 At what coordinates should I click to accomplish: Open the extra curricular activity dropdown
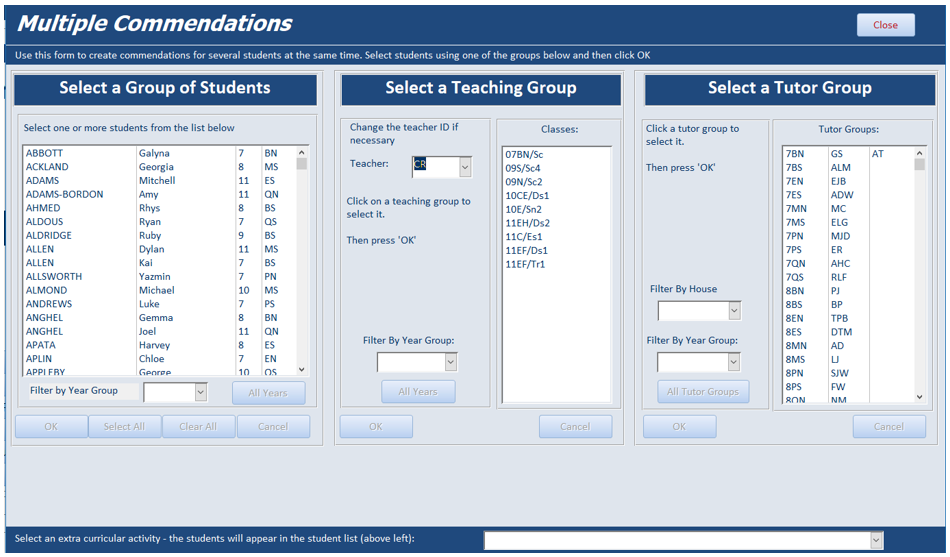coord(875,539)
